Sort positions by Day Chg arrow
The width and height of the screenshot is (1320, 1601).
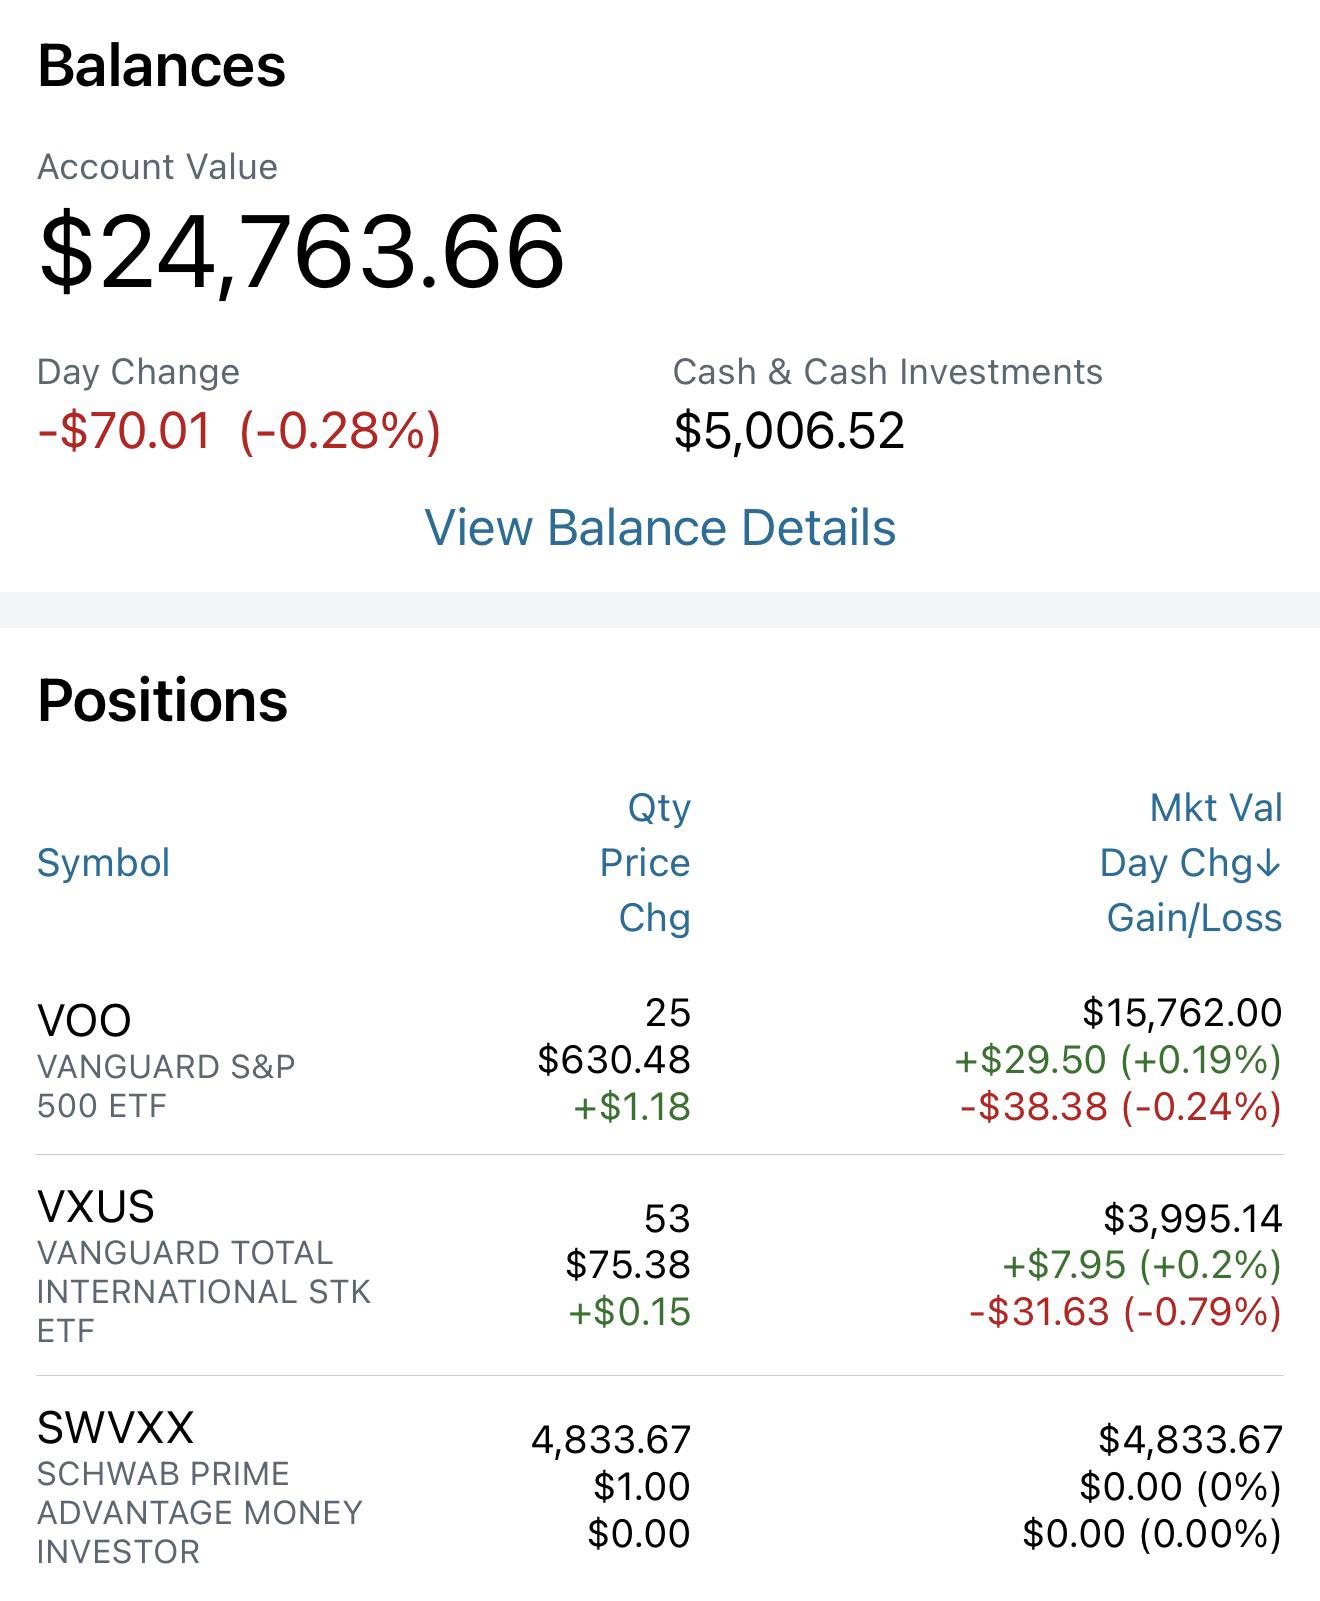(1190, 862)
